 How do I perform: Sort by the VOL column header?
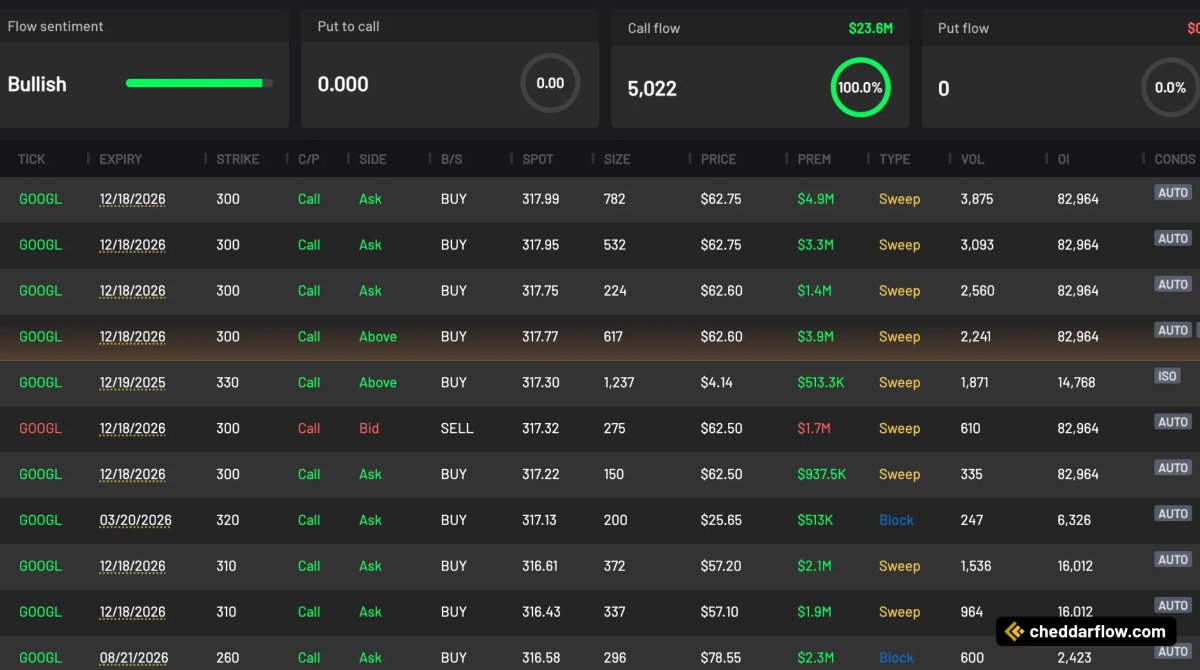[972, 159]
